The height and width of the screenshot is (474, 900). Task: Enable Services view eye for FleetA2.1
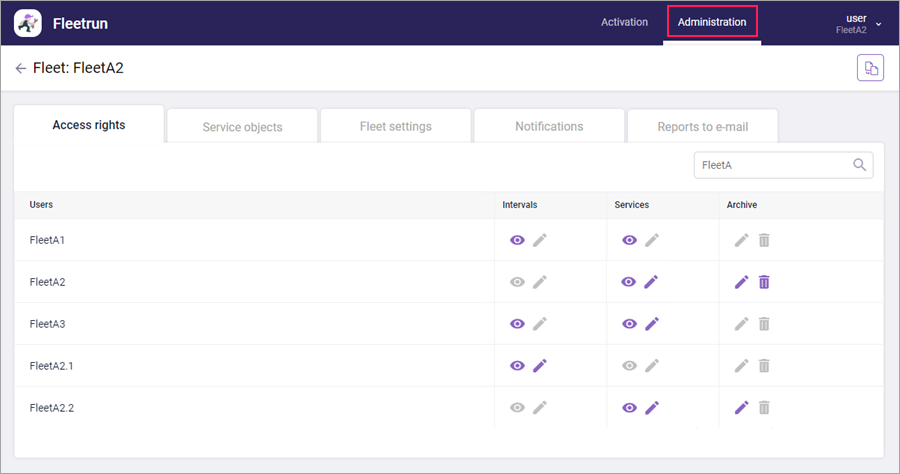tap(629, 366)
